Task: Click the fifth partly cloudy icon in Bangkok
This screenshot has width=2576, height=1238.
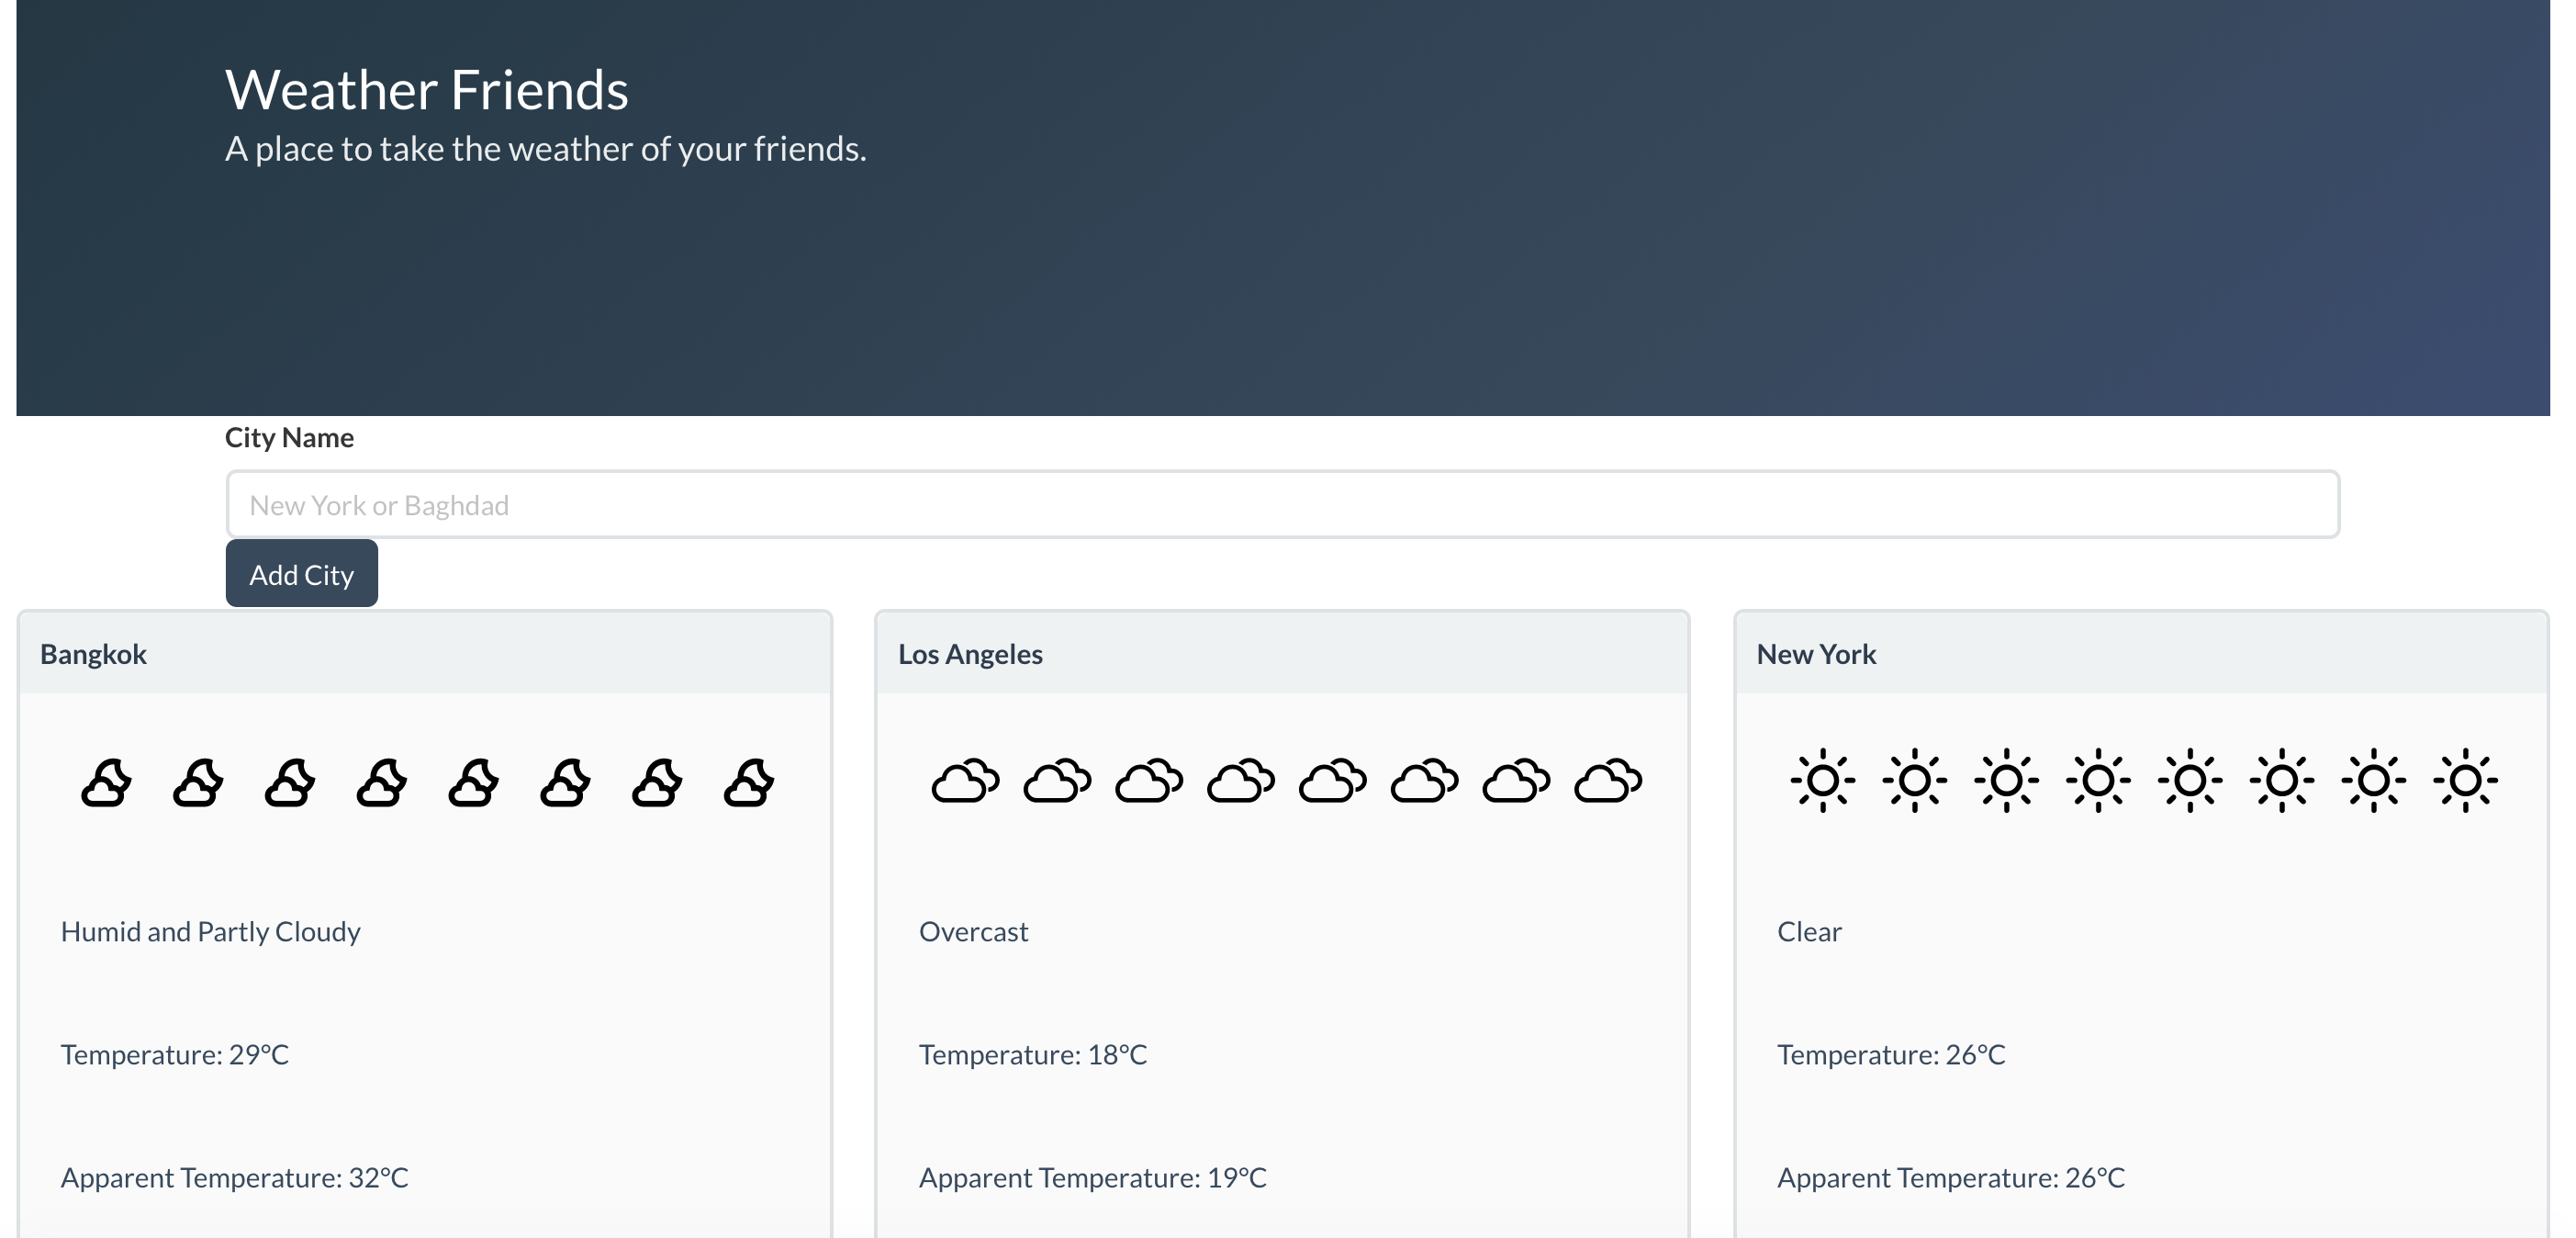Action: click(x=473, y=782)
